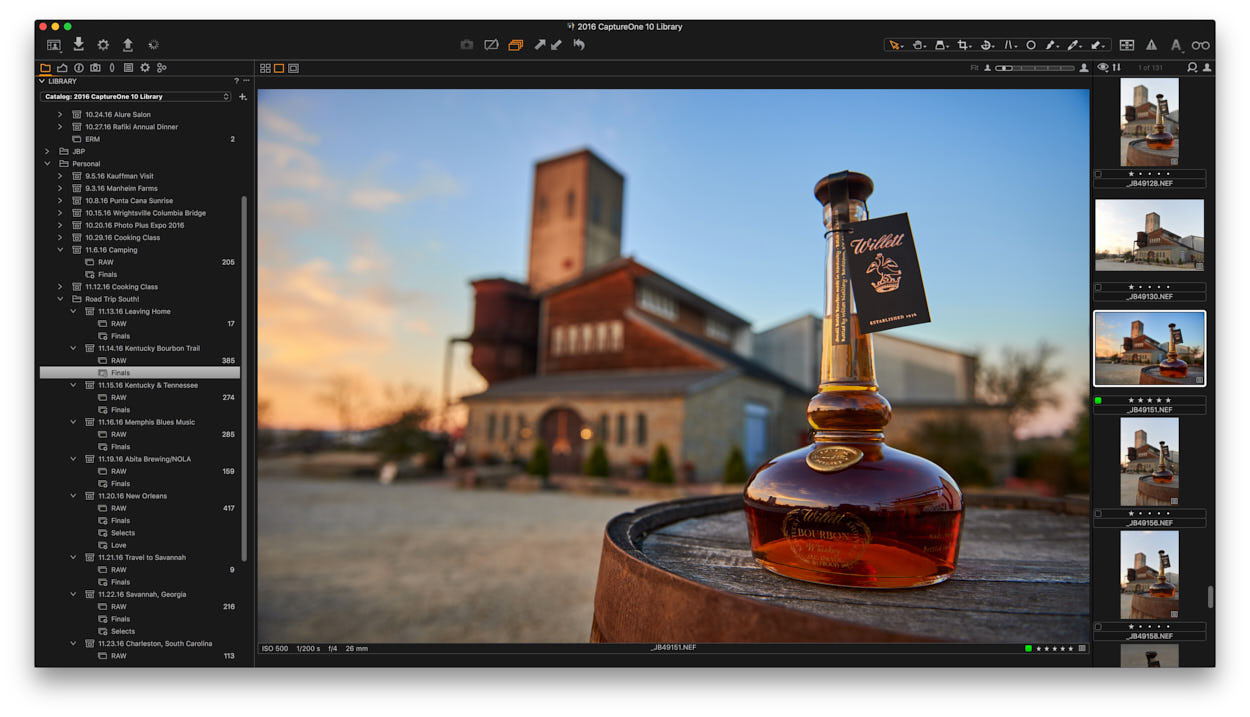Select the white balance eyedropper tool
This screenshot has height=717, width=1250.
(1075, 45)
